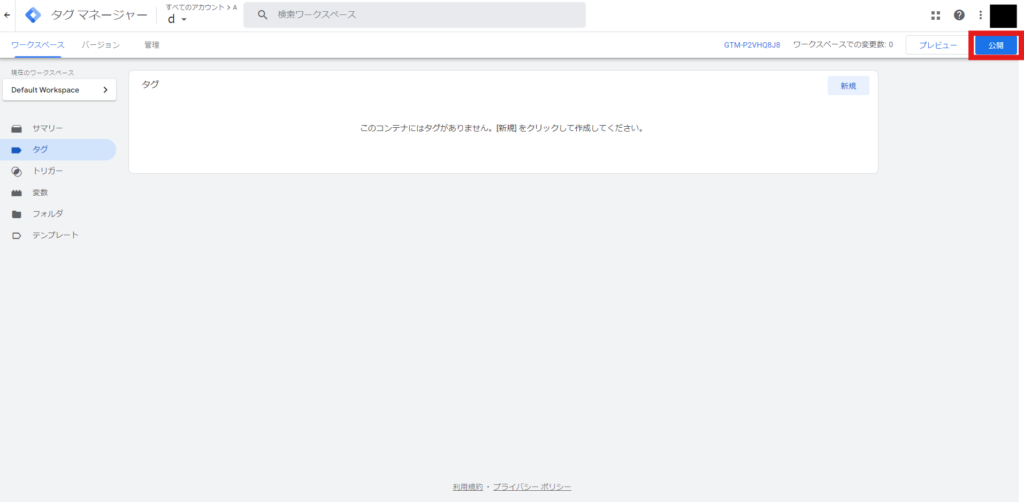This screenshot has width=1024, height=502.
Task: Open the help question mark icon
Action: click(x=959, y=15)
